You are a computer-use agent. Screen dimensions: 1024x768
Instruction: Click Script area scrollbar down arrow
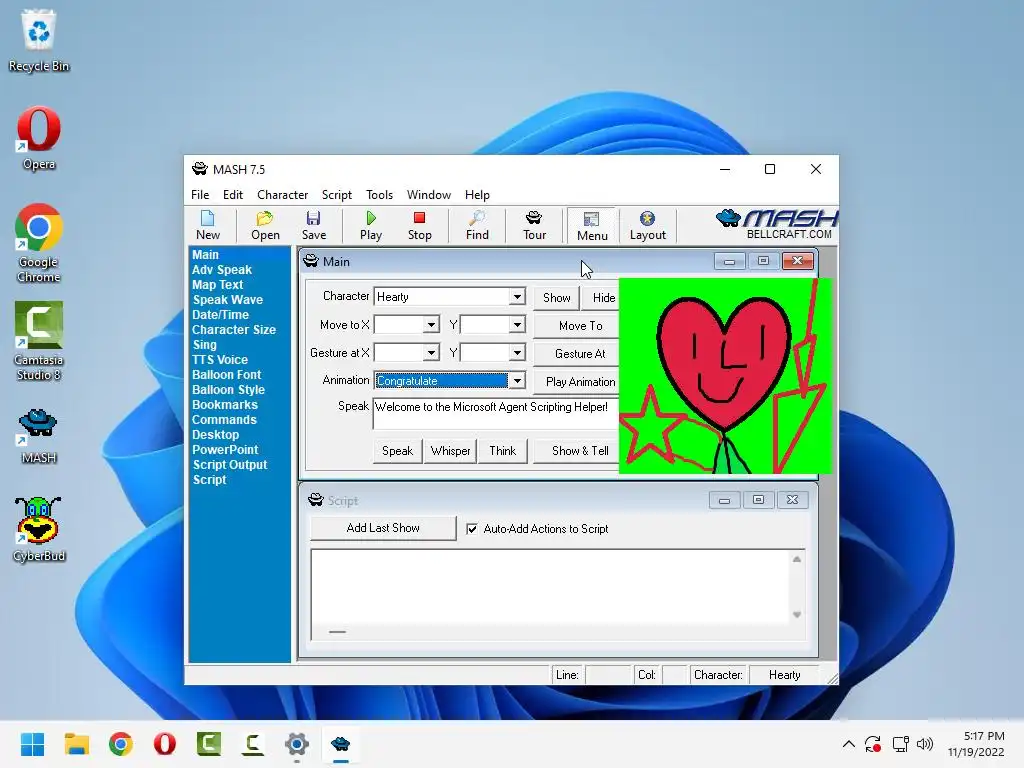(x=797, y=615)
